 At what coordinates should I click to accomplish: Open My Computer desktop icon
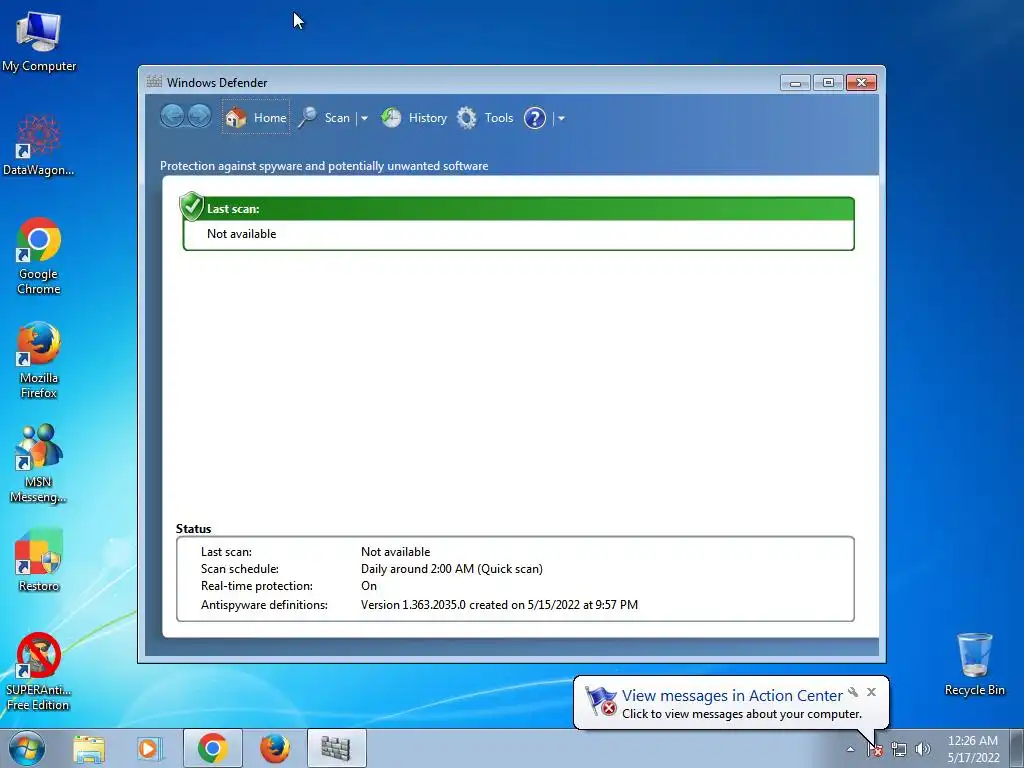[x=39, y=41]
